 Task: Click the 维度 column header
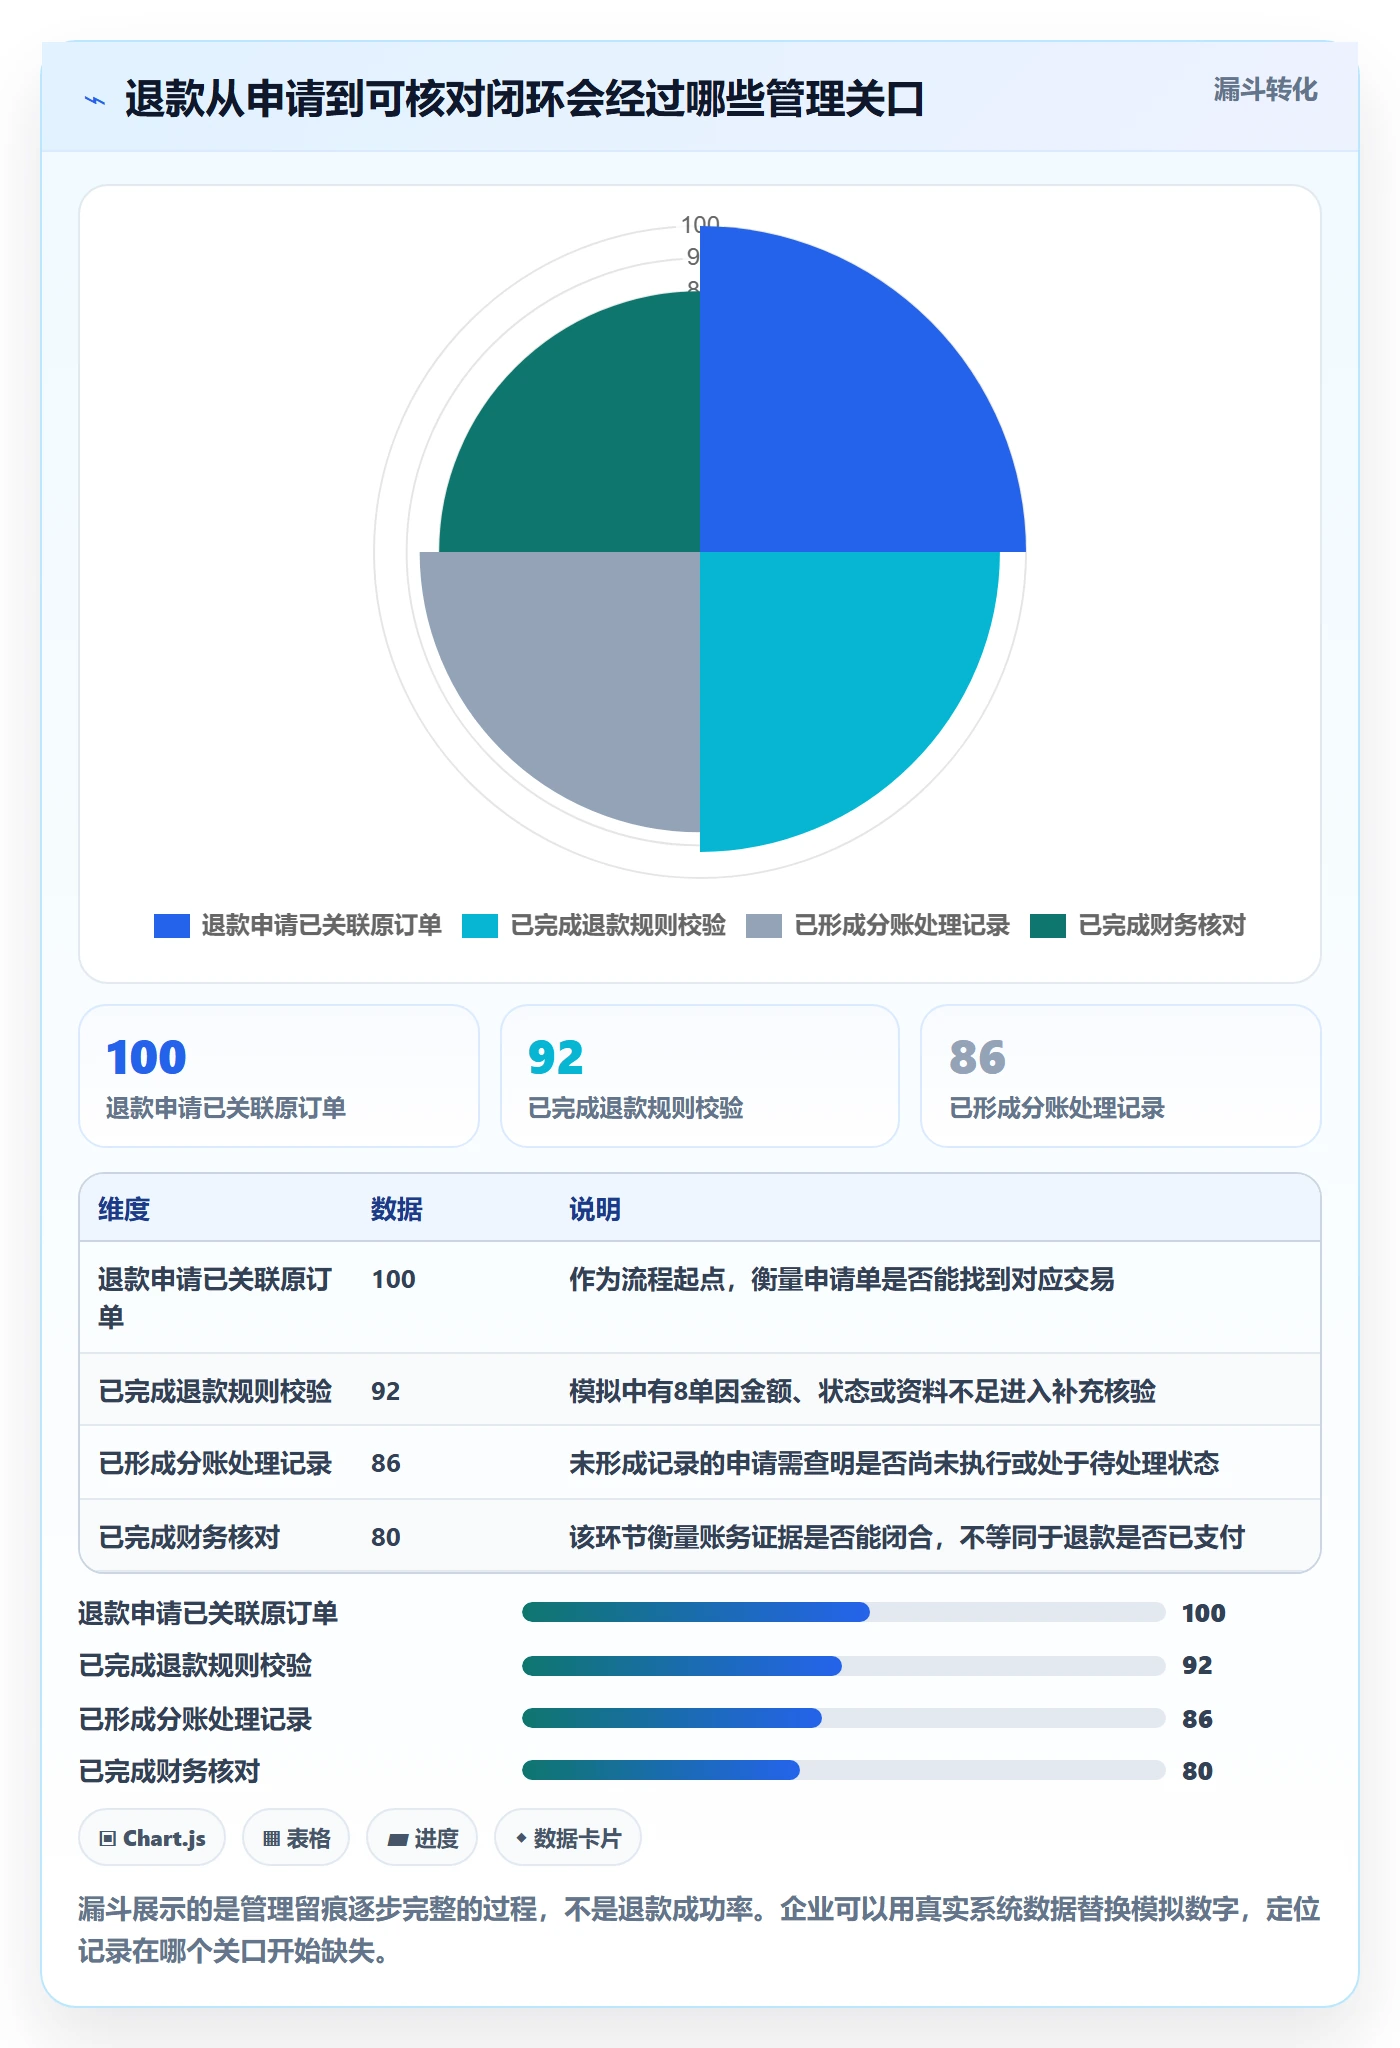tap(124, 1209)
